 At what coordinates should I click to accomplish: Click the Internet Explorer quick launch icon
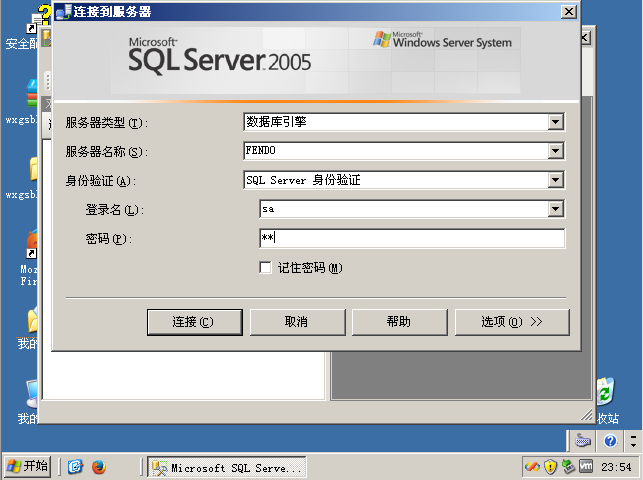(x=75, y=467)
